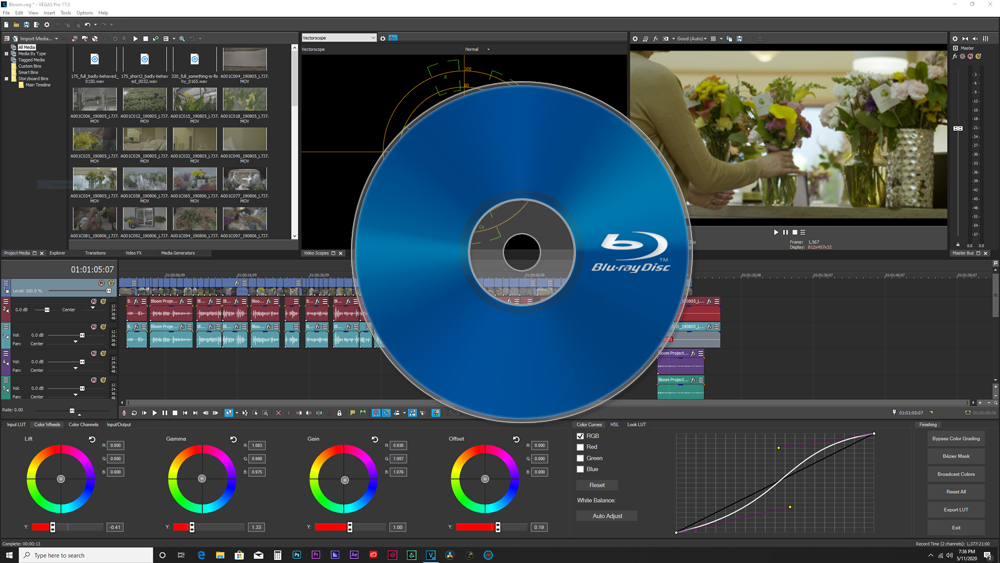The width and height of the screenshot is (1000, 563).
Task: Click the Open project folder icon
Action: click(16, 25)
